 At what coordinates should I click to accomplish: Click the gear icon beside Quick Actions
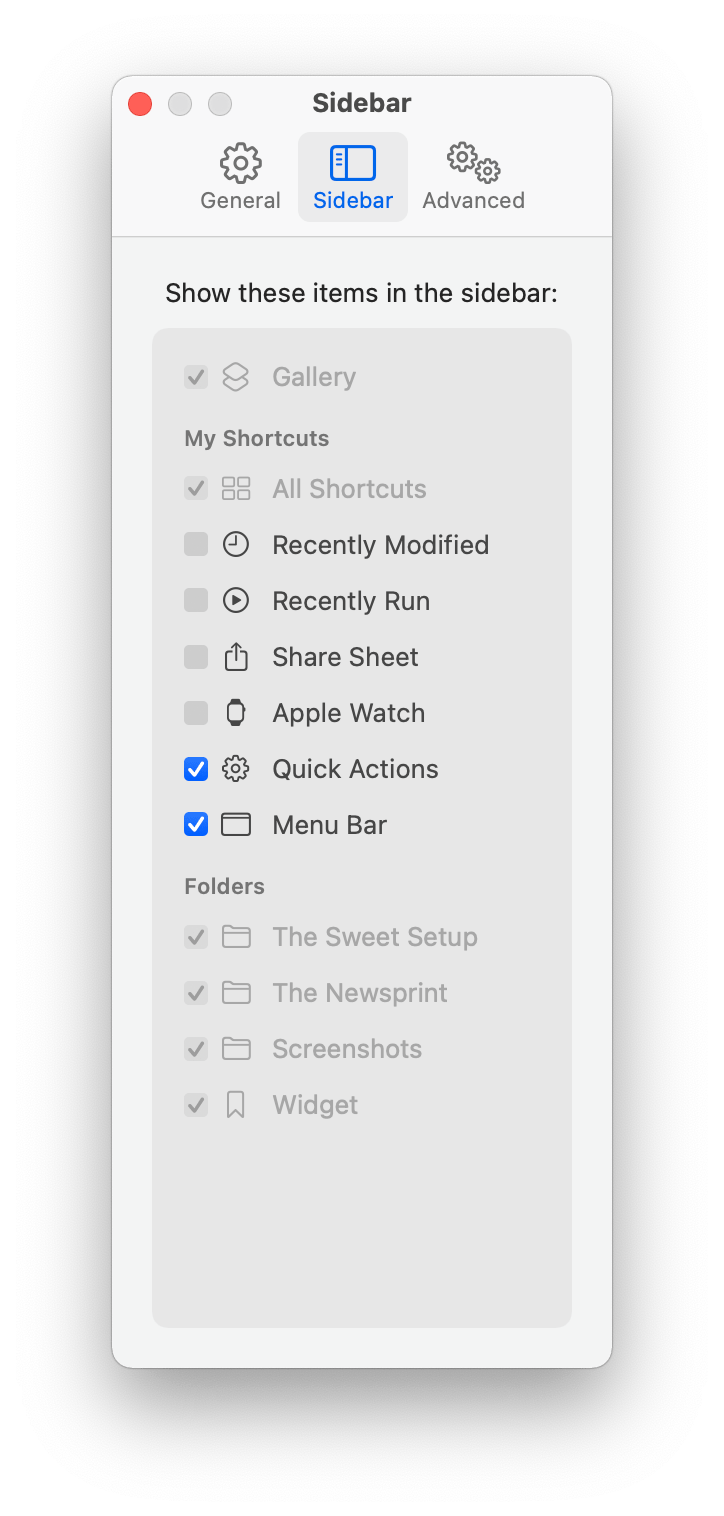236,769
